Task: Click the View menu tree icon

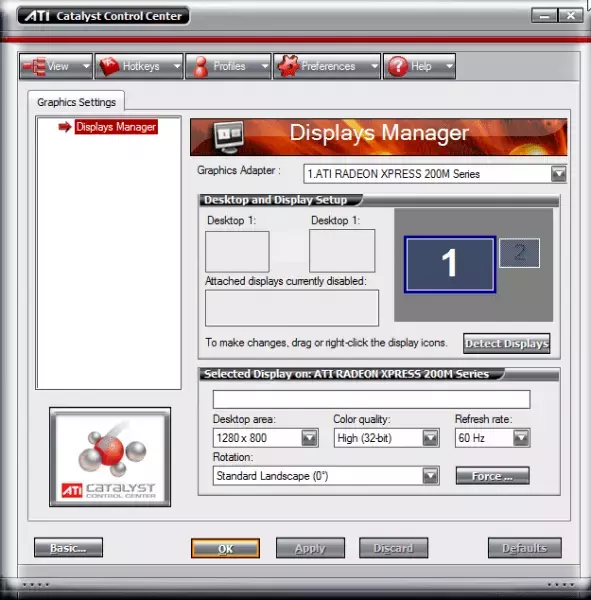Action: [34, 66]
